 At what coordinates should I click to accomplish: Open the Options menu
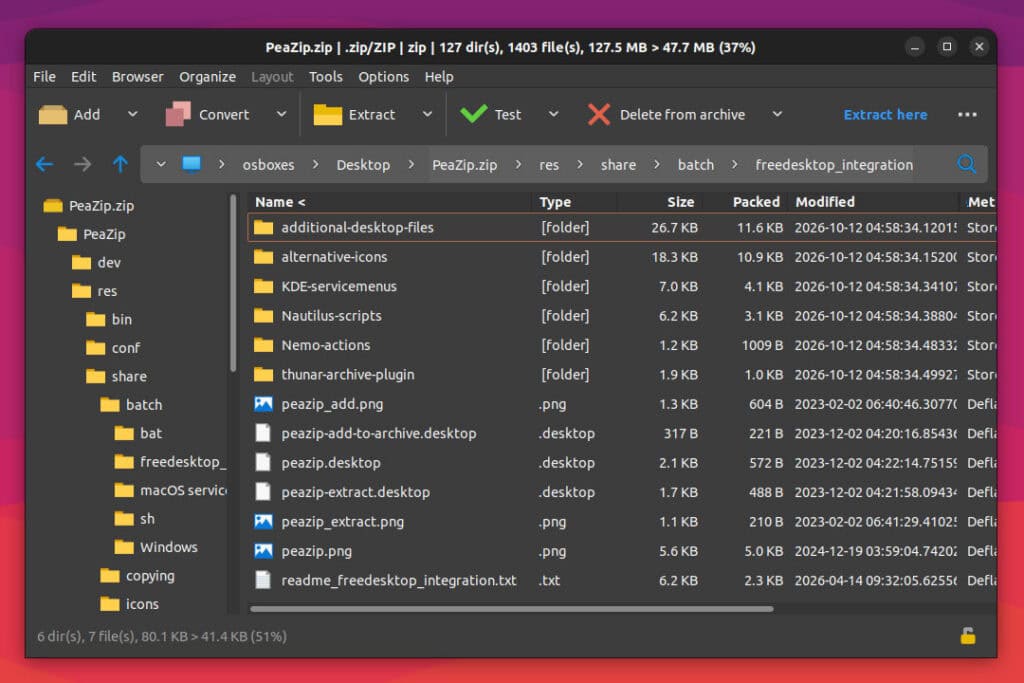click(x=383, y=76)
